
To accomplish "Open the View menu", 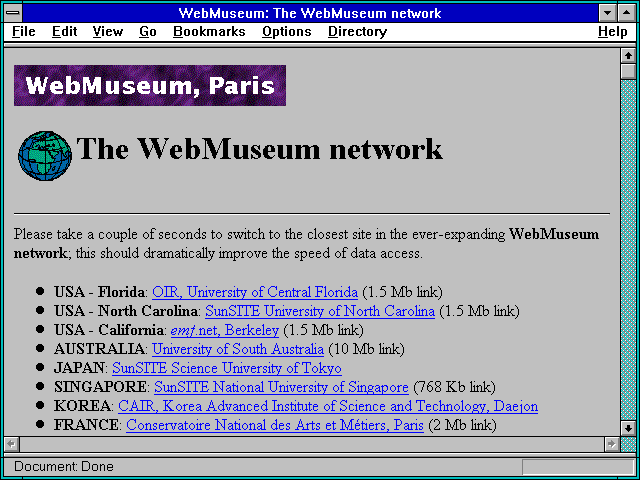I will 108,31.
